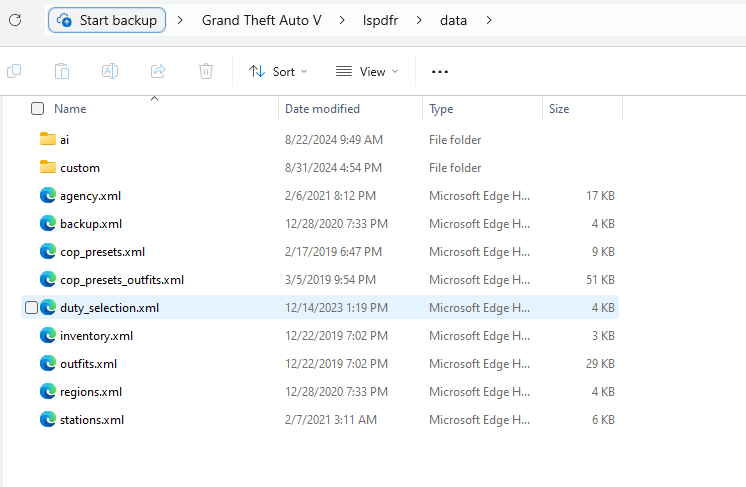Click the Cut toolbar icon
The height and width of the screenshot is (487, 746).
point(14,71)
